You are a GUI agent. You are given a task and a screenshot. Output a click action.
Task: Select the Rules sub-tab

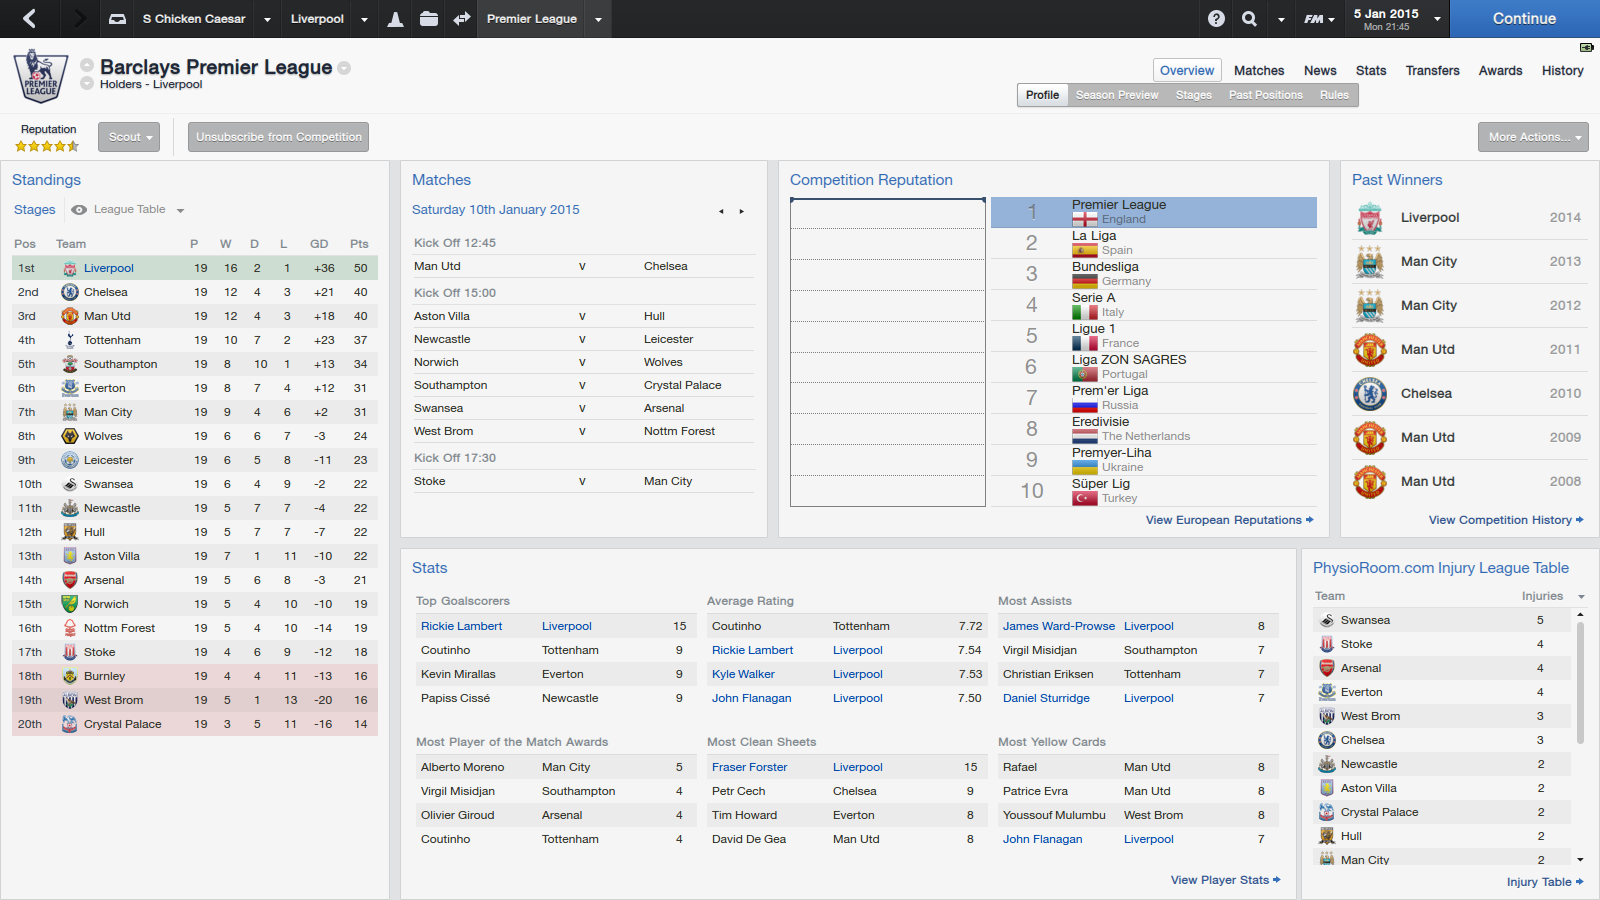(x=1334, y=95)
